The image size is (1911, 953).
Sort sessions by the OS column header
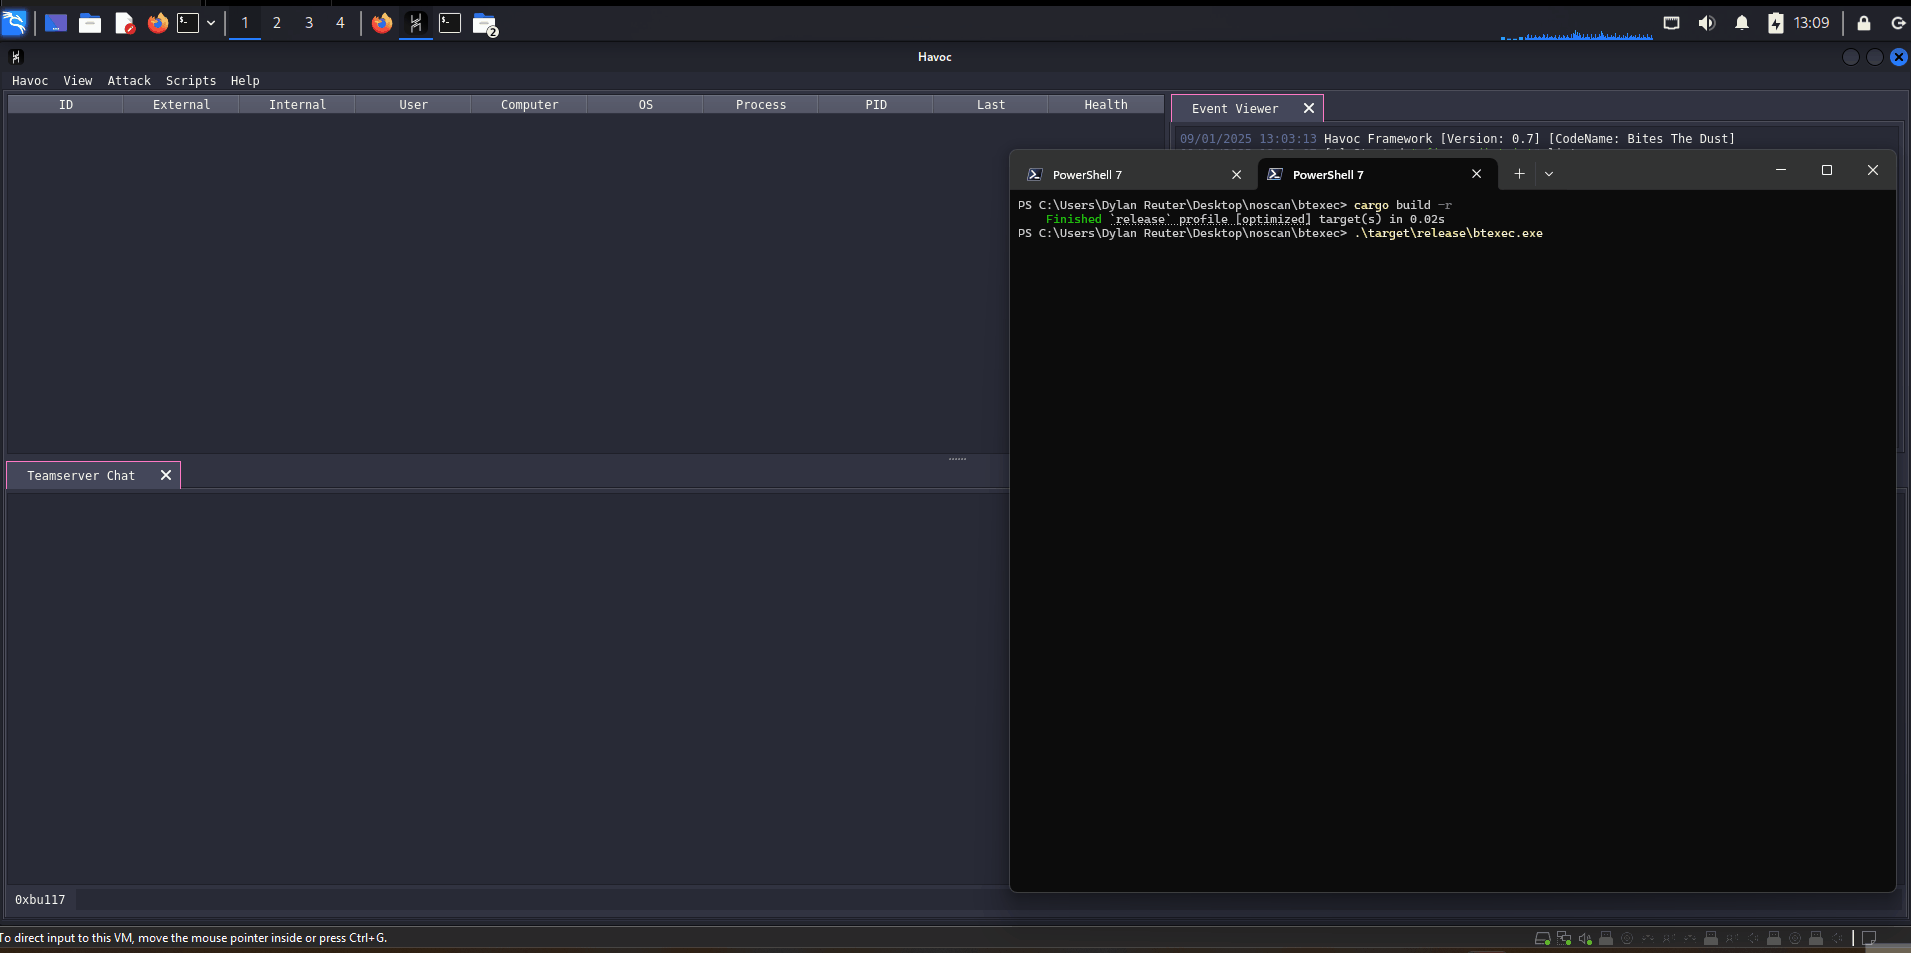pyautogui.click(x=645, y=105)
